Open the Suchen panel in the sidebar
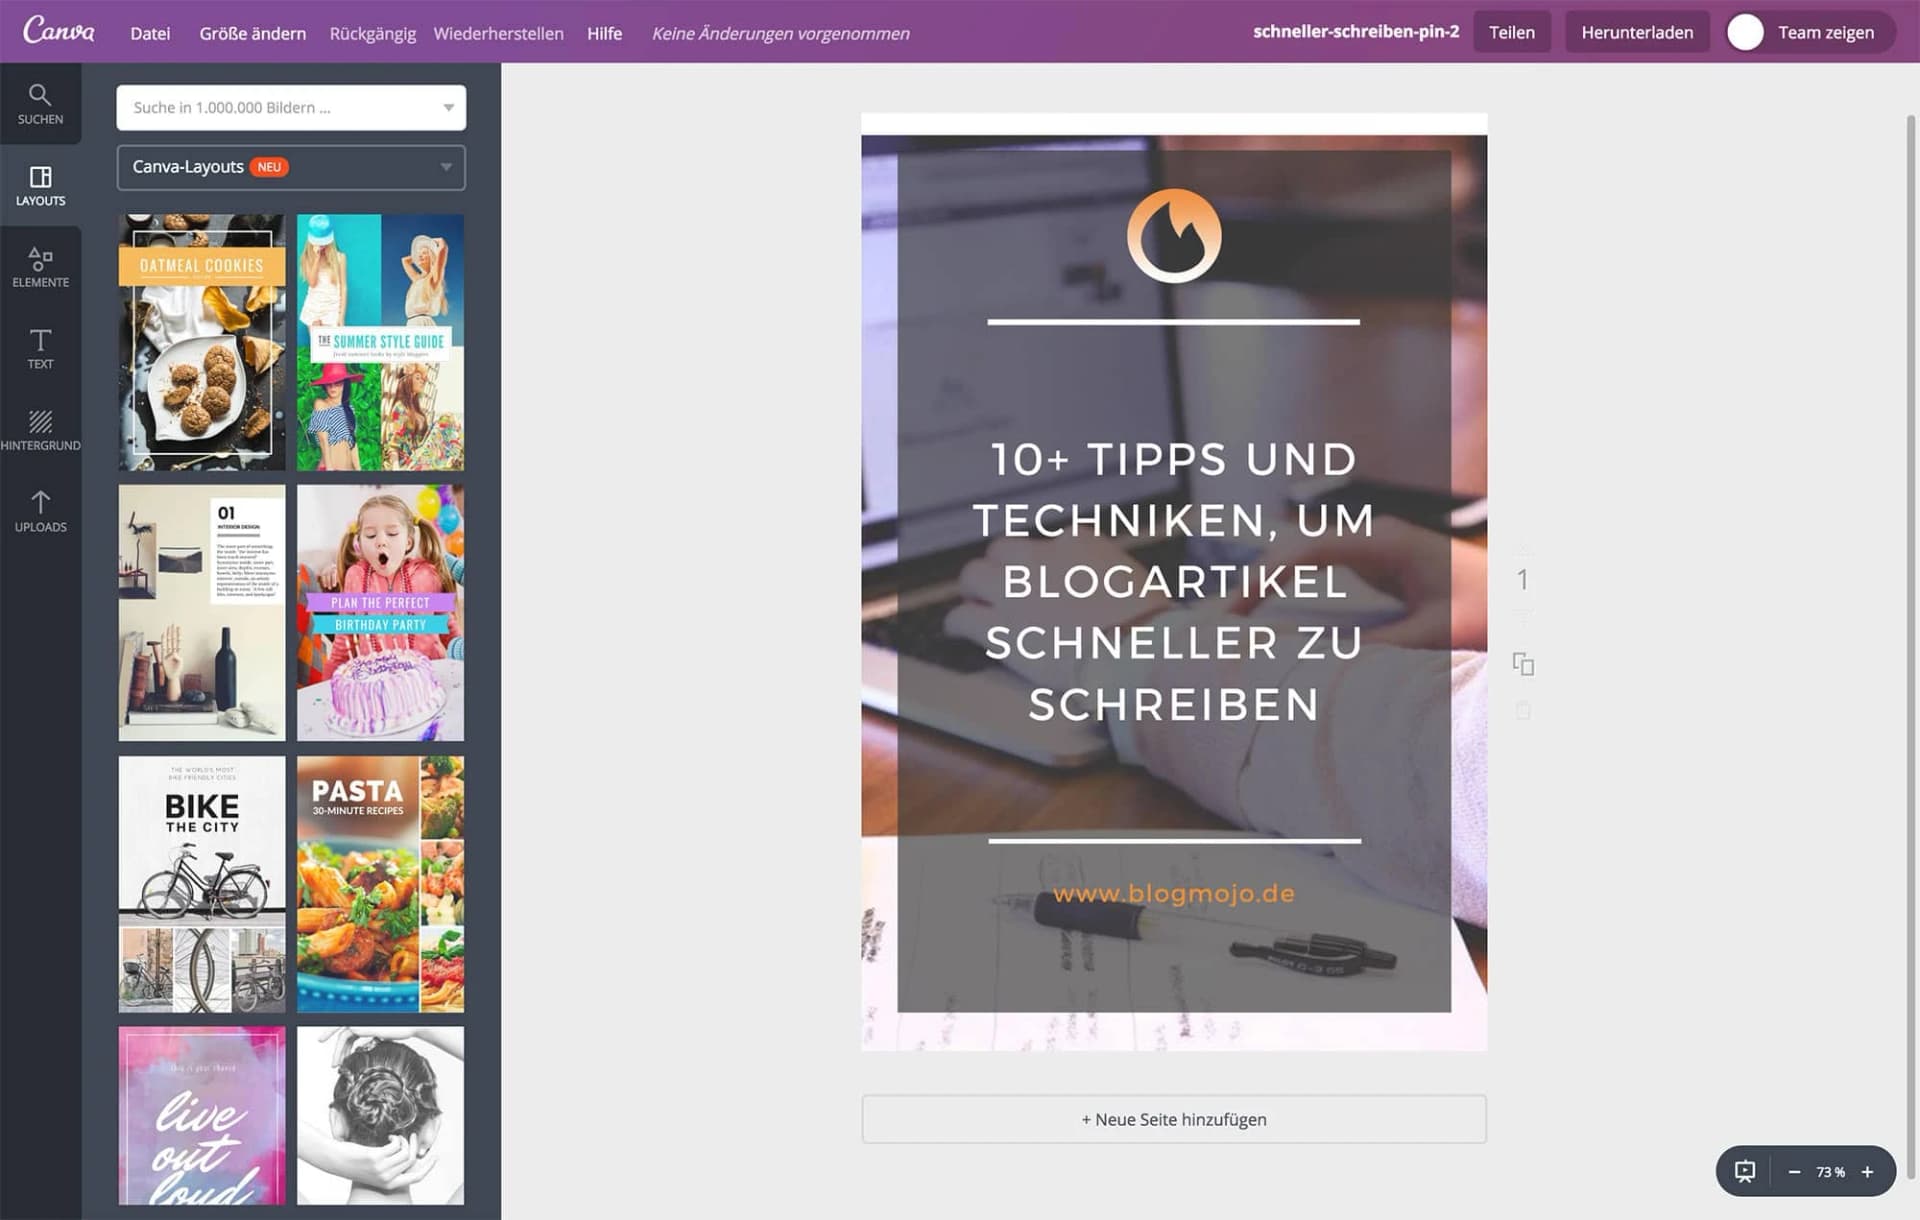1920x1220 pixels. click(x=40, y=104)
